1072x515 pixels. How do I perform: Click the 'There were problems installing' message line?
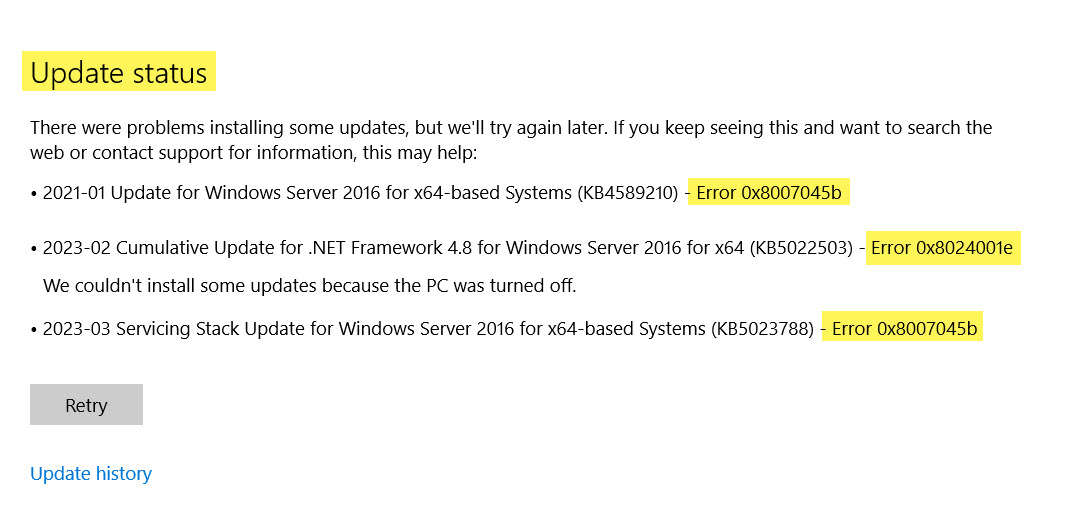[x=510, y=127]
